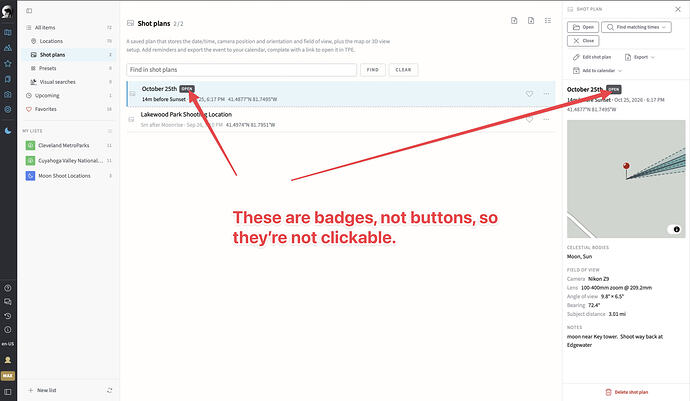Click the export file icon above the list

click(x=531, y=21)
